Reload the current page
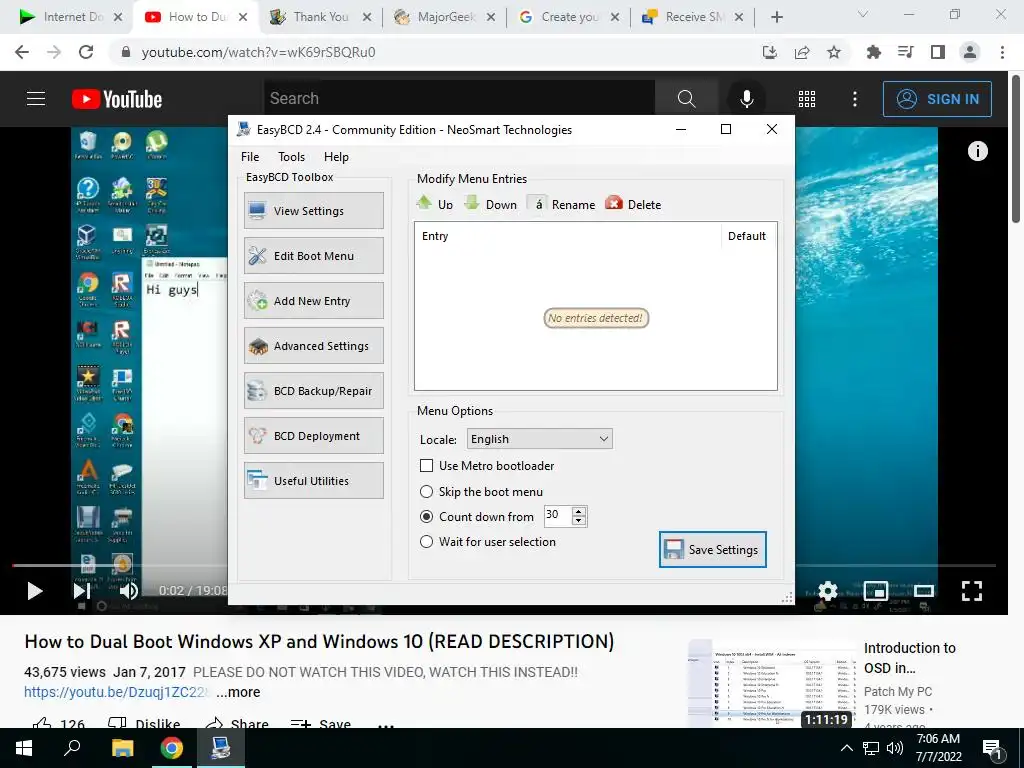The image size is (1024, 768). pyautogui.click(x=86, y=52)
